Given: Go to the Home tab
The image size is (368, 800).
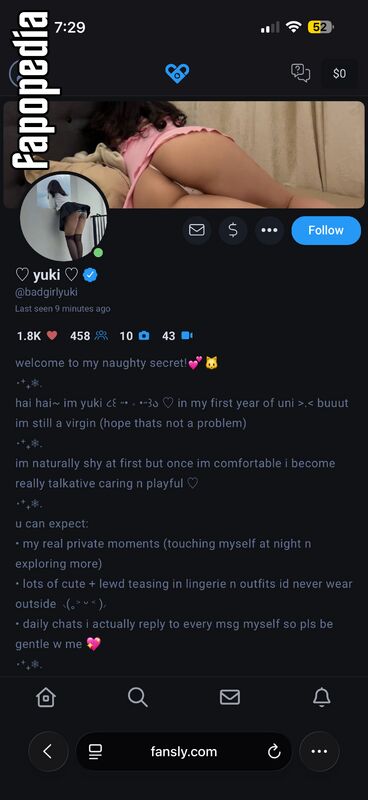Looking at the screenshot, I should (x=46, y=697).
